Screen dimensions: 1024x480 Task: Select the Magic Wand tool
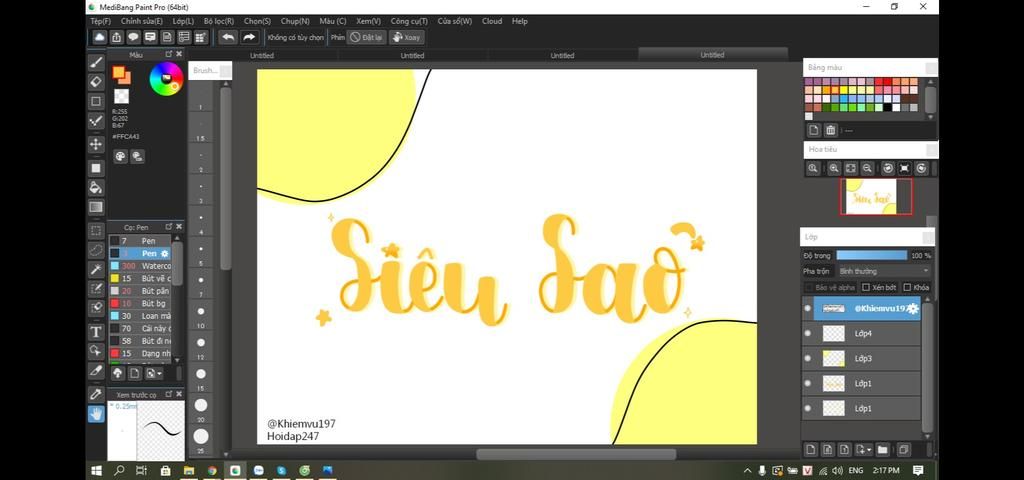[96, 269]
